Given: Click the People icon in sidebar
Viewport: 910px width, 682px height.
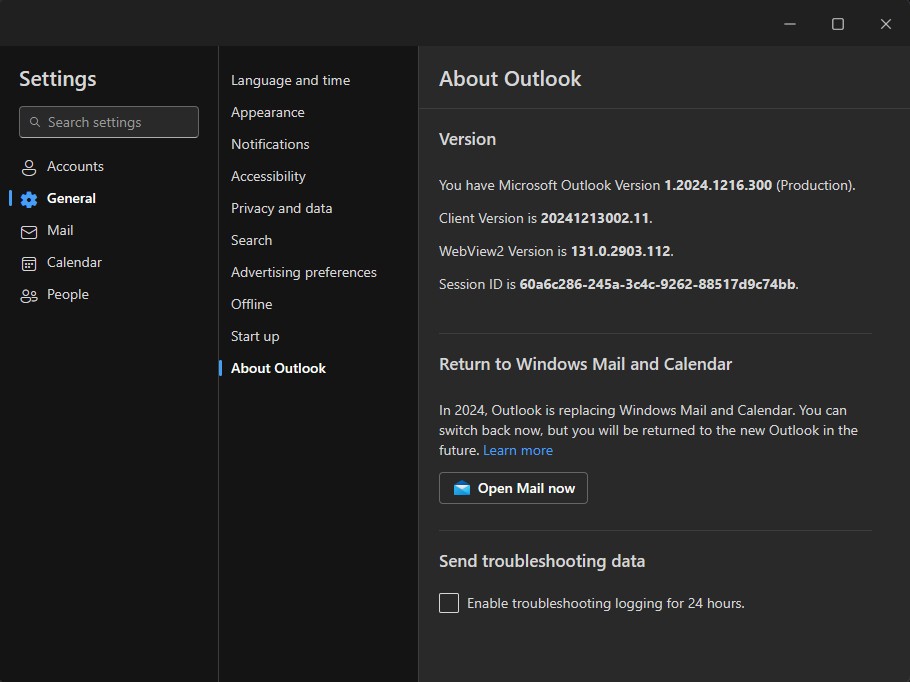Looking at the screenshot, I should click(x=29, y=295).
